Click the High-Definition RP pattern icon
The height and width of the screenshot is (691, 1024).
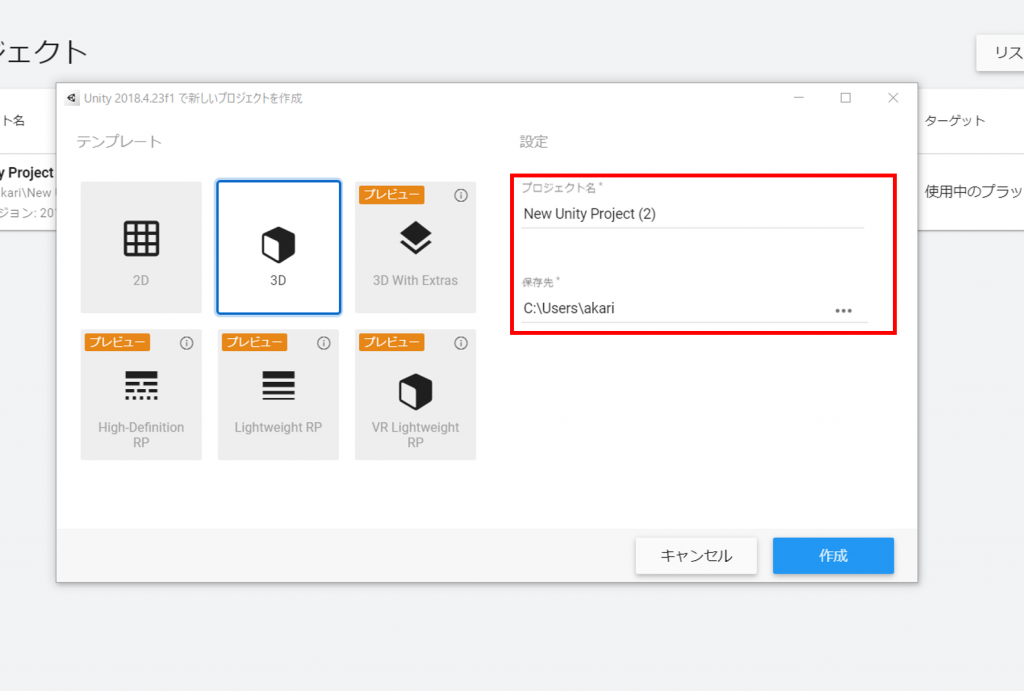pos(141,385)
